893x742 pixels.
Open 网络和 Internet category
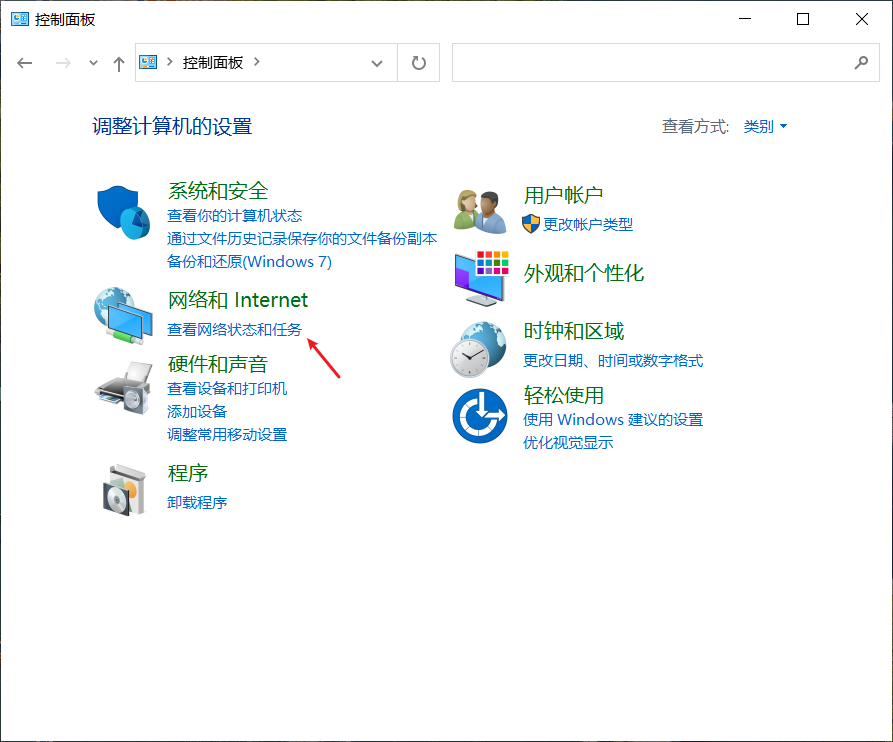pos(237,300)
